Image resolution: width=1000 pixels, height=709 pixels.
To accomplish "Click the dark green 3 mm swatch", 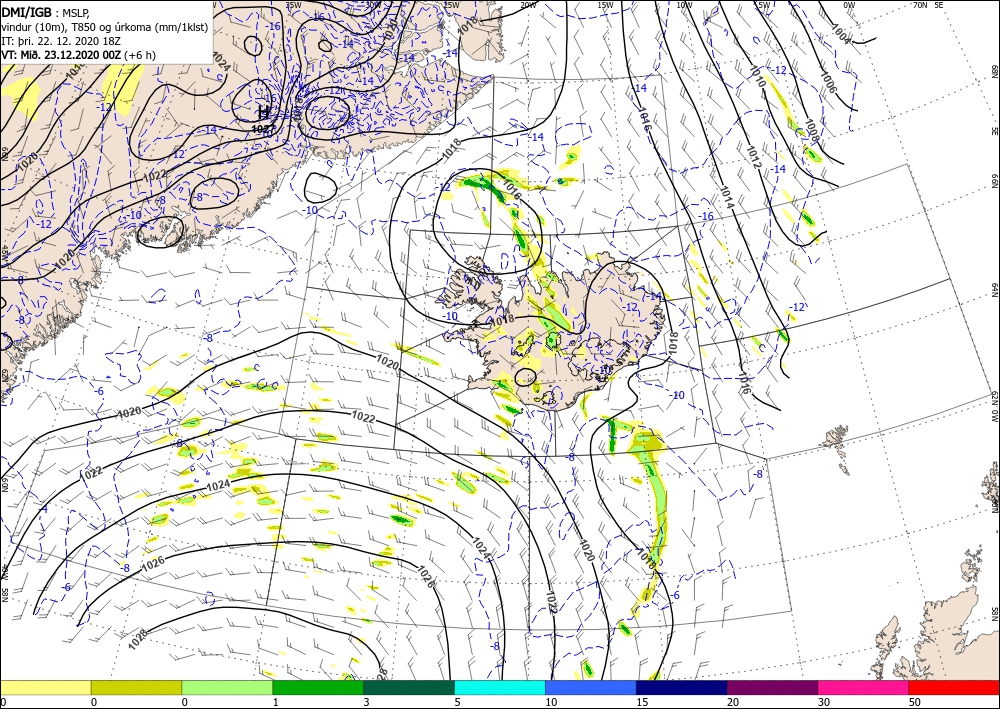I will click(409, 687).
